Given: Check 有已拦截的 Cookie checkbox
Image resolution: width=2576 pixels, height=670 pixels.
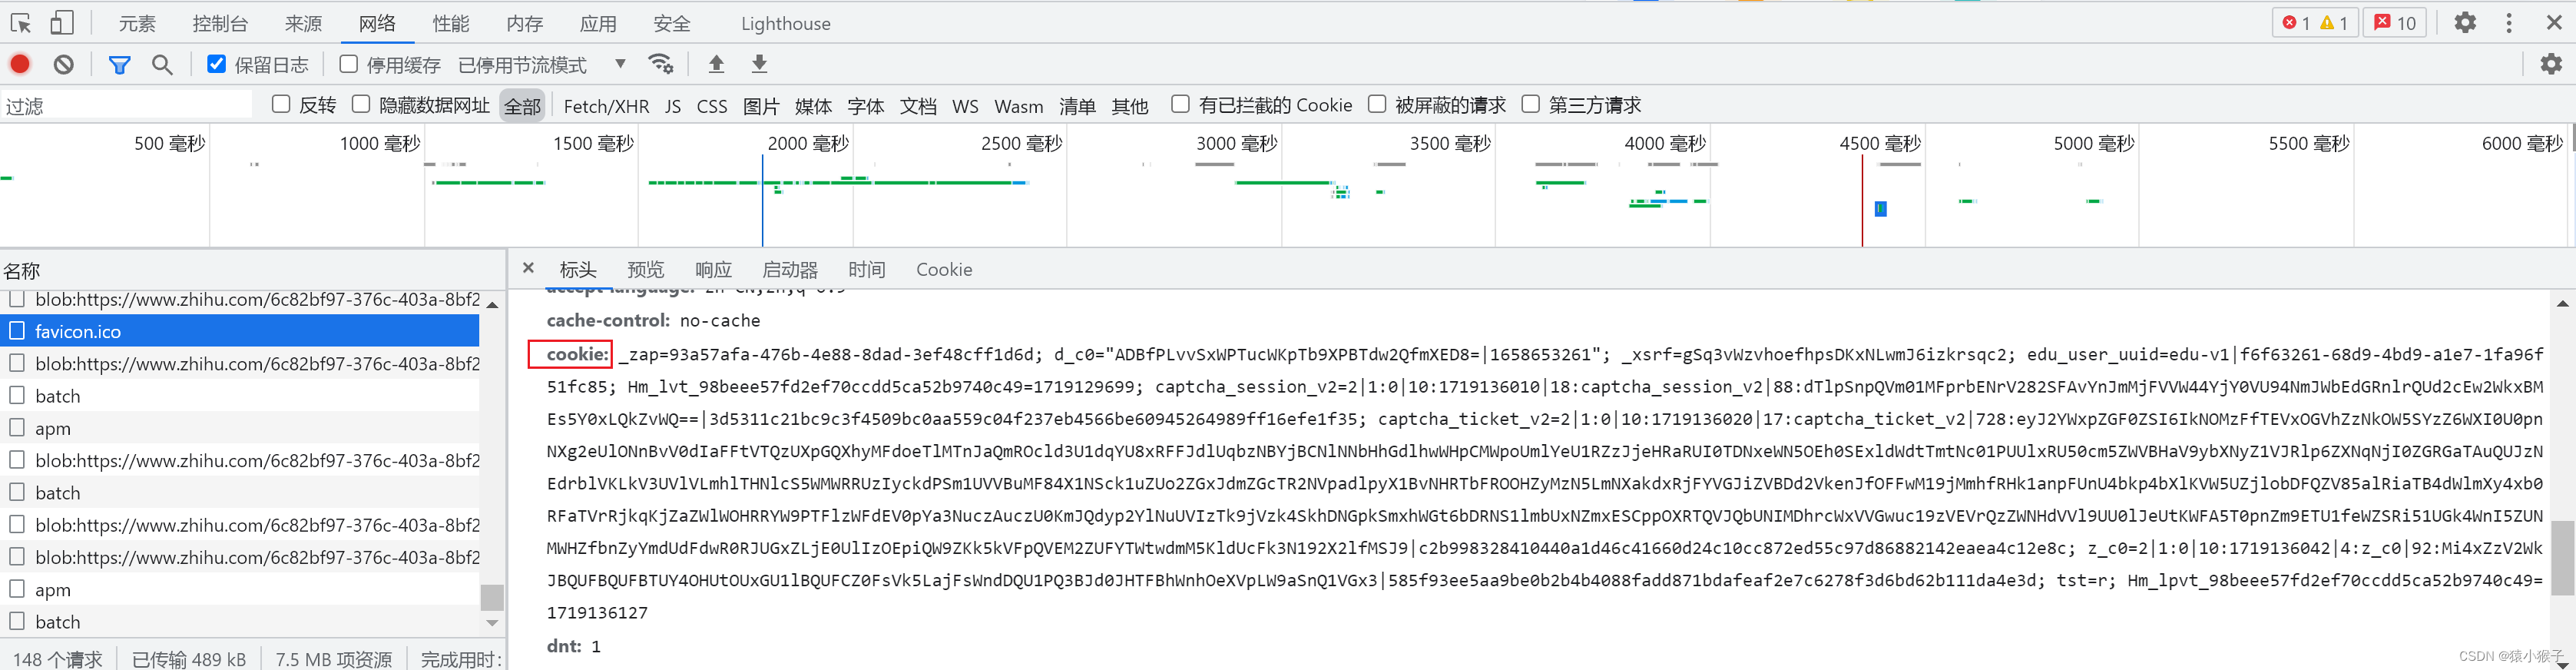Looking at the screenshot, I should coord(1180,104).
